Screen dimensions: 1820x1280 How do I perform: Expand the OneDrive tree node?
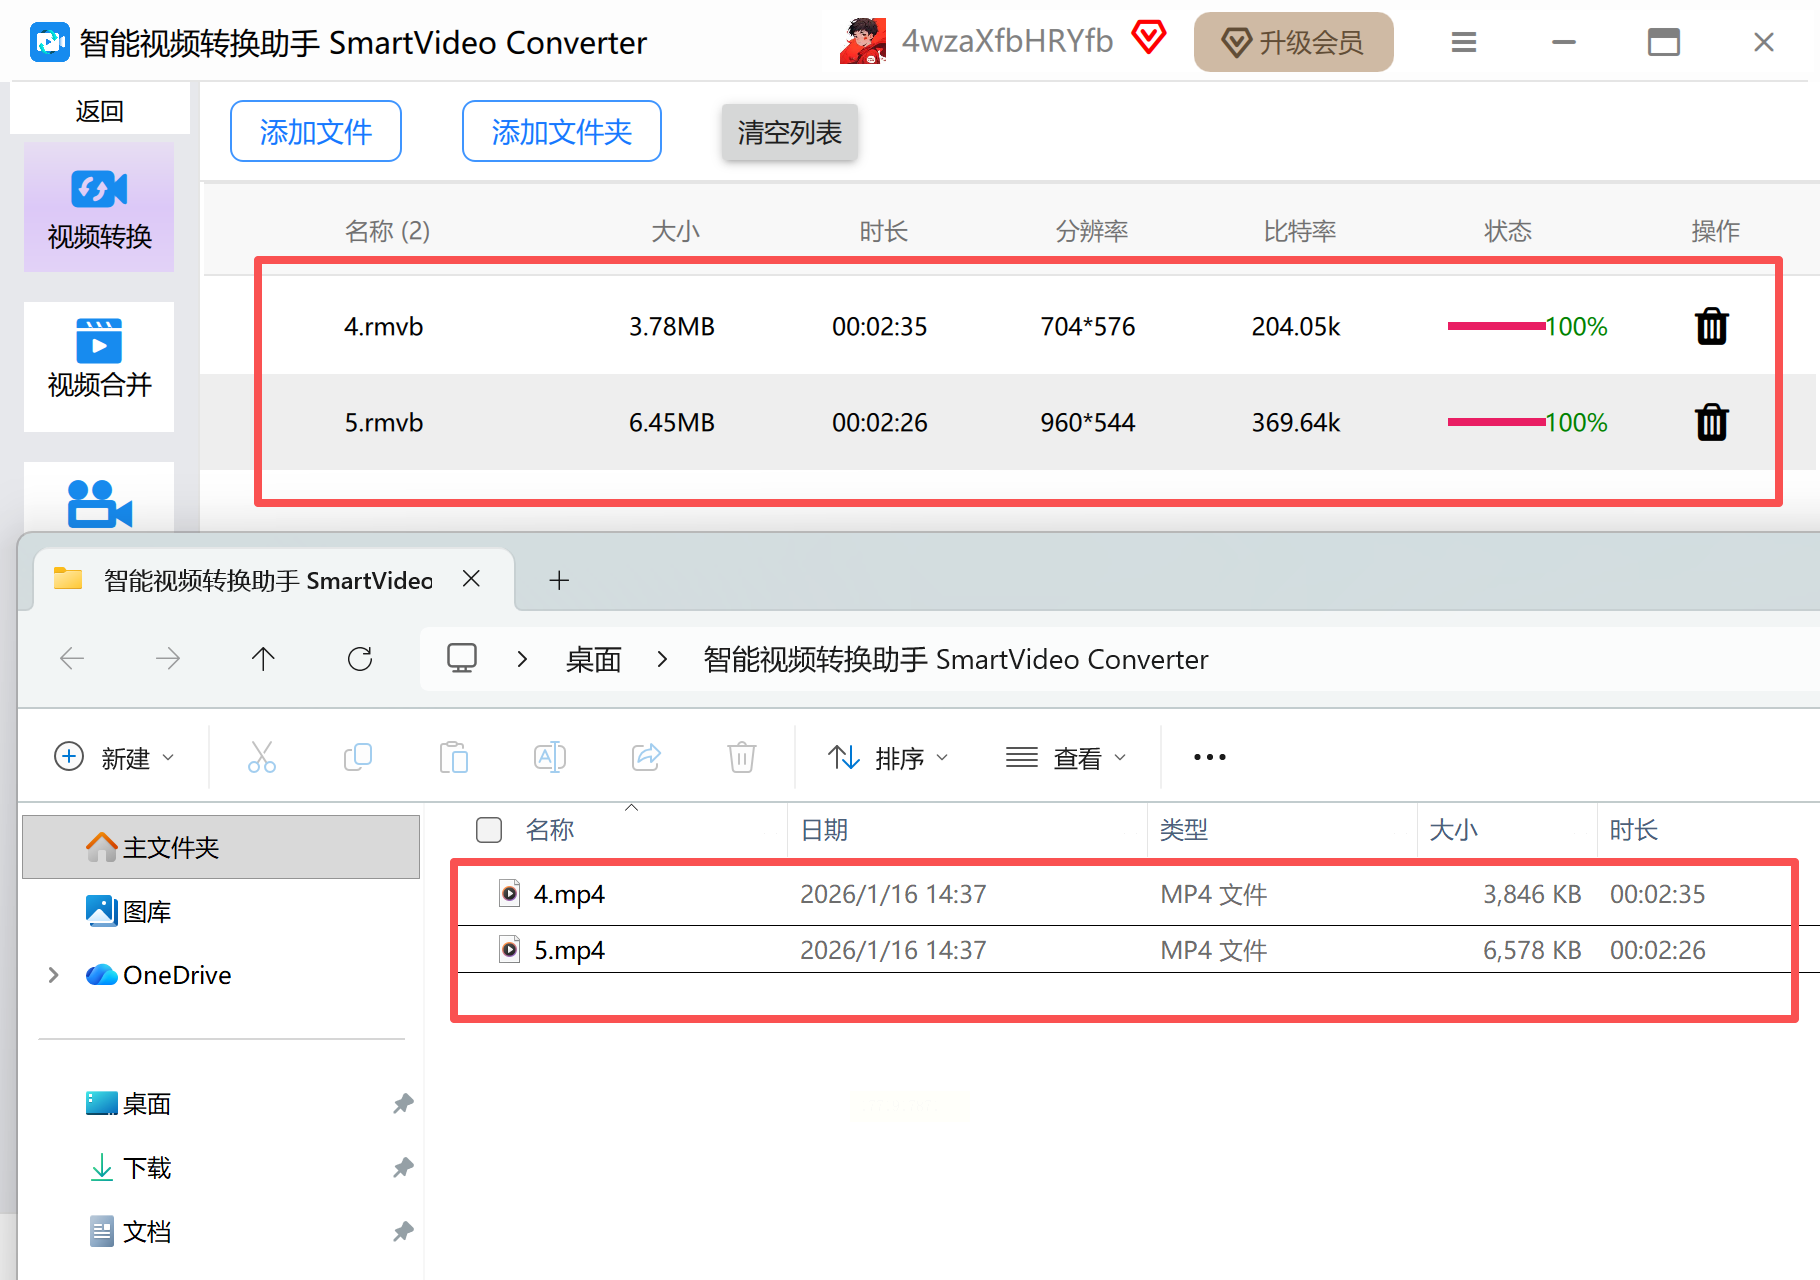pos(54,975)
